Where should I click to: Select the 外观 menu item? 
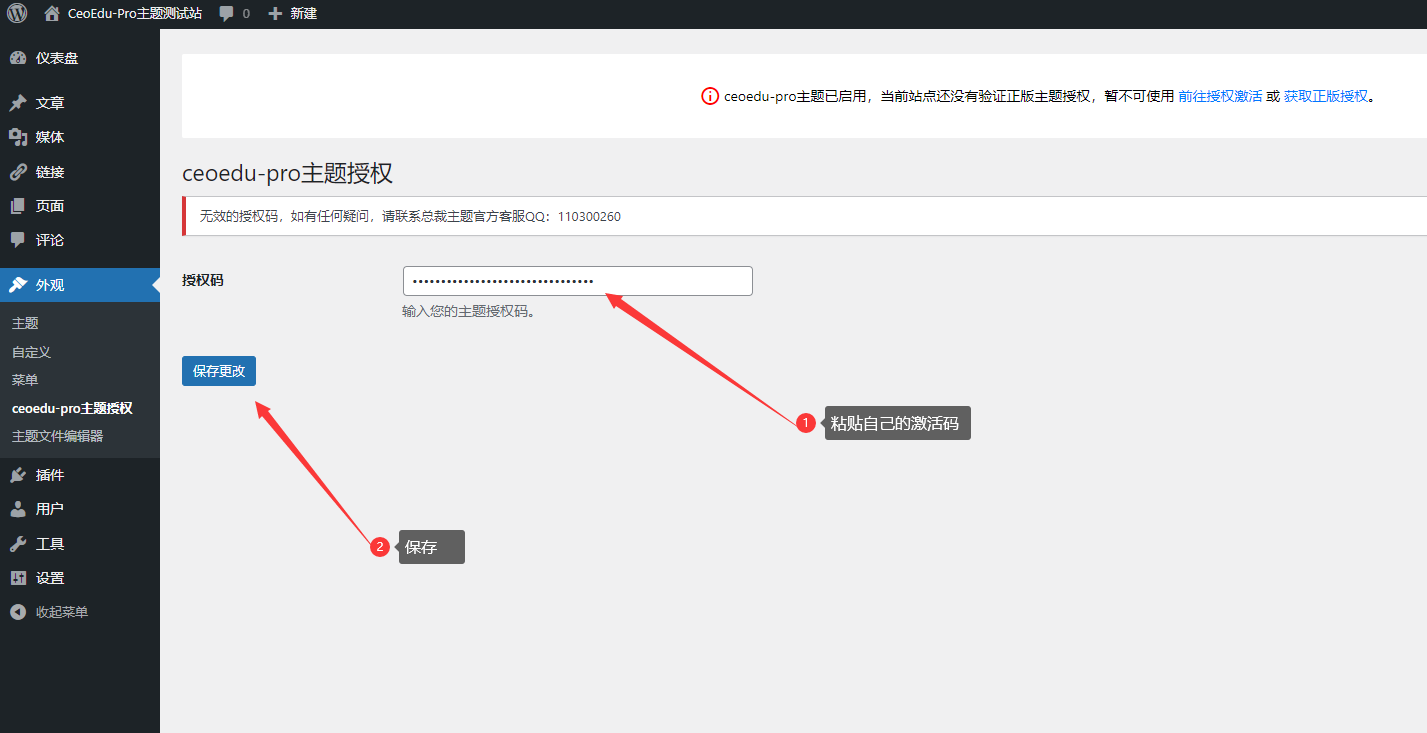(80, 285)
